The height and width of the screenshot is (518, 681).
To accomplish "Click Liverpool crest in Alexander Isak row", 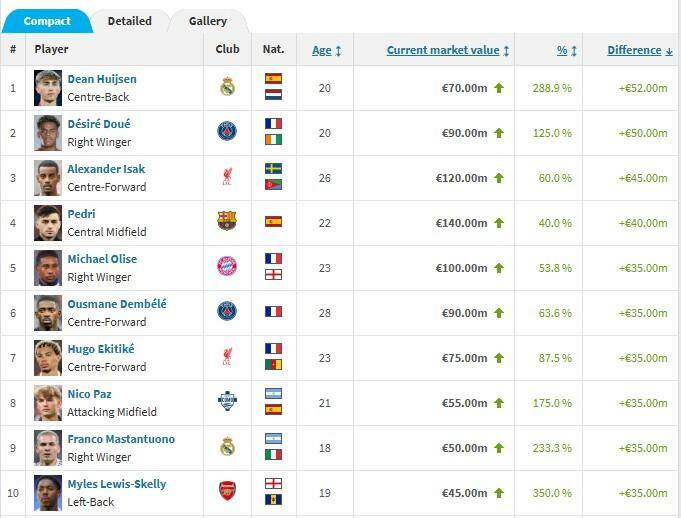I will pos(227,177).
